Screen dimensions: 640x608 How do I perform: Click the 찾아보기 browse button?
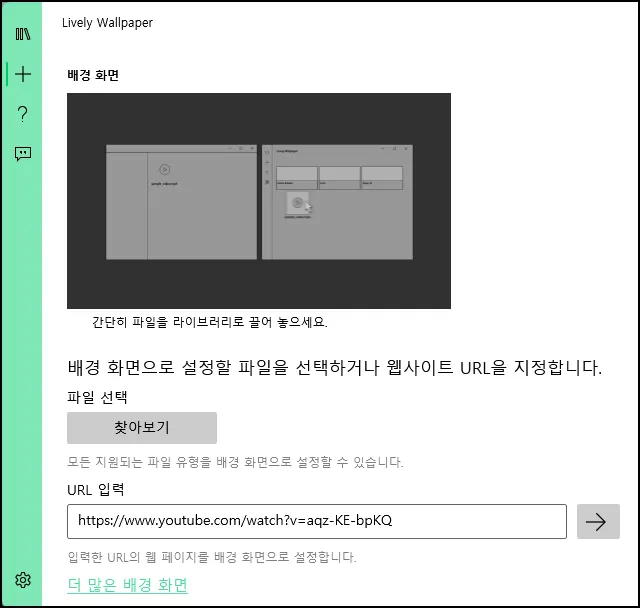click(x=142, y=428)
